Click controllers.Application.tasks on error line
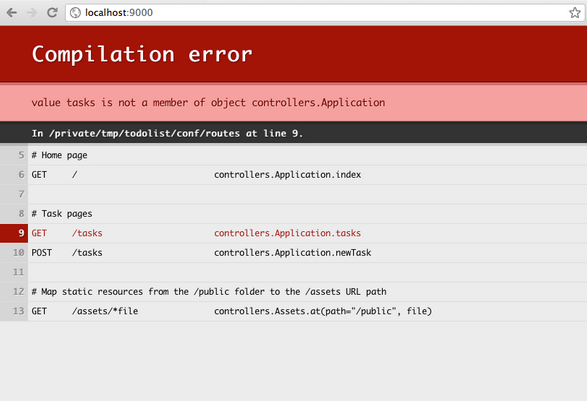This screenshot has height=401, width=587. click(x=288, y=233)
